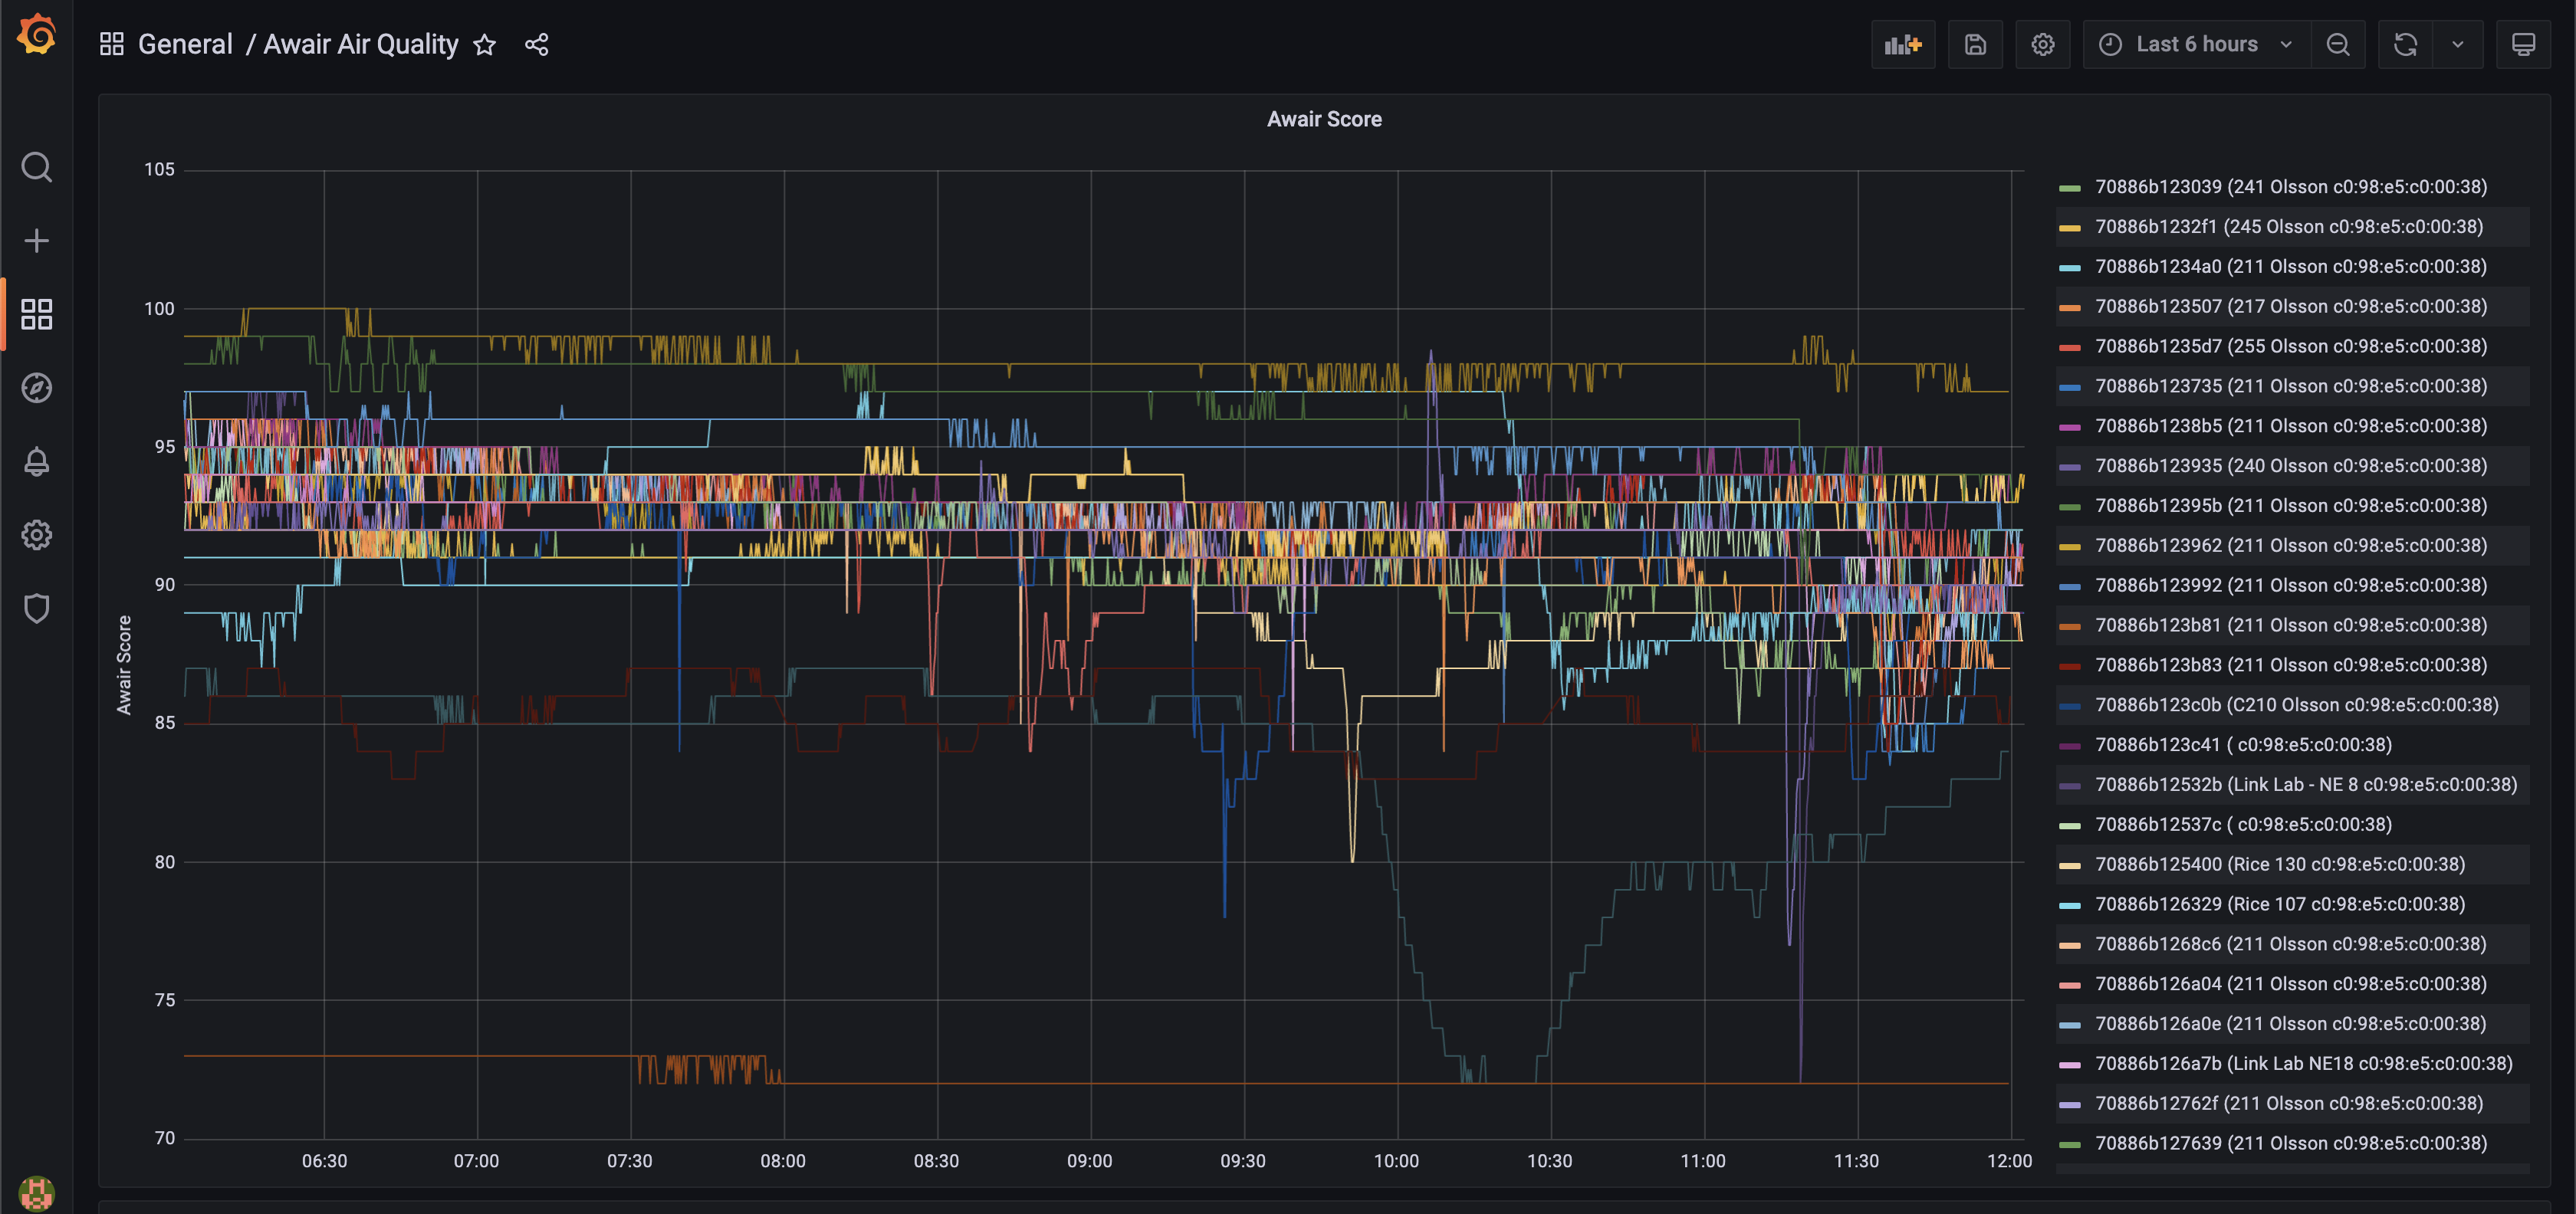Open the Configuration gear in sidebar
Image resolution: width=2576 pixels, height=1214 pixels.
tap(36, 535)
